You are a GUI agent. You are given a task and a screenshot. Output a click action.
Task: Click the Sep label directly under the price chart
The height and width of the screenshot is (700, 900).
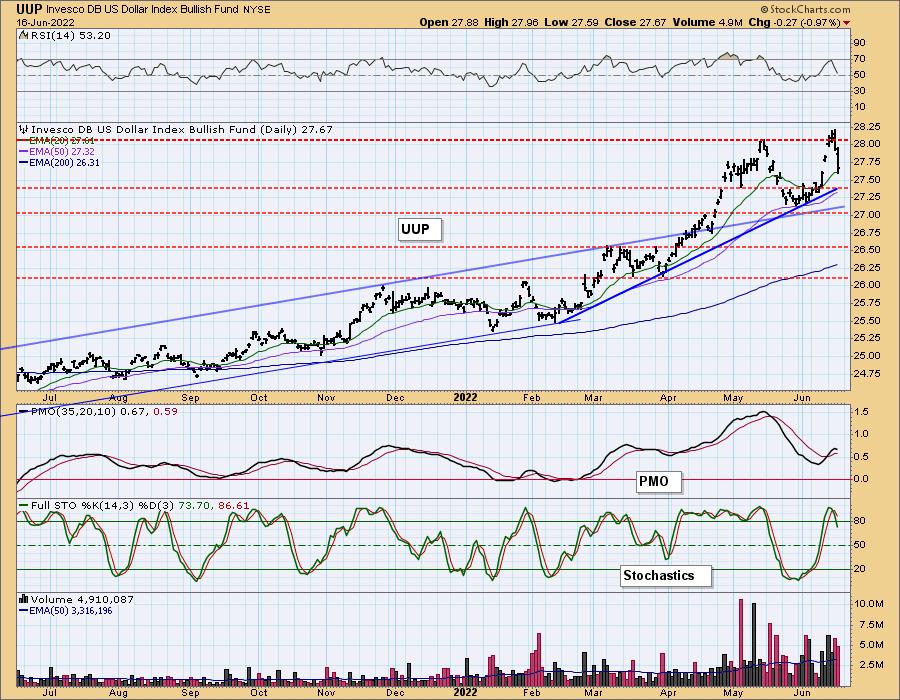click(190, 397)
